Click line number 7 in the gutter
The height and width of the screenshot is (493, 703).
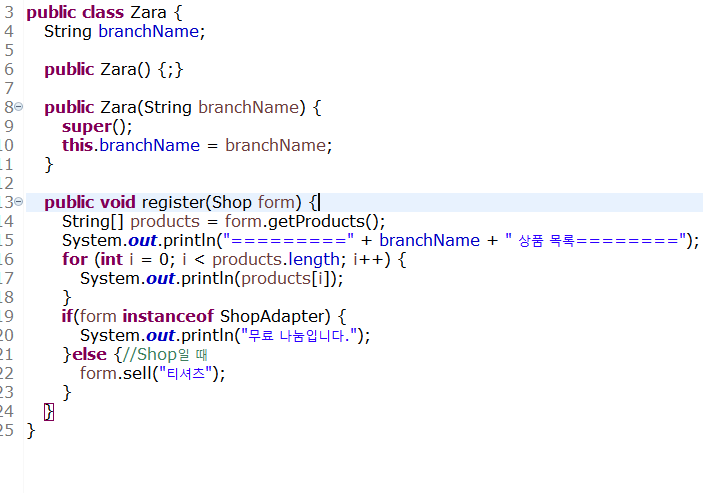(x=9, y=89)
